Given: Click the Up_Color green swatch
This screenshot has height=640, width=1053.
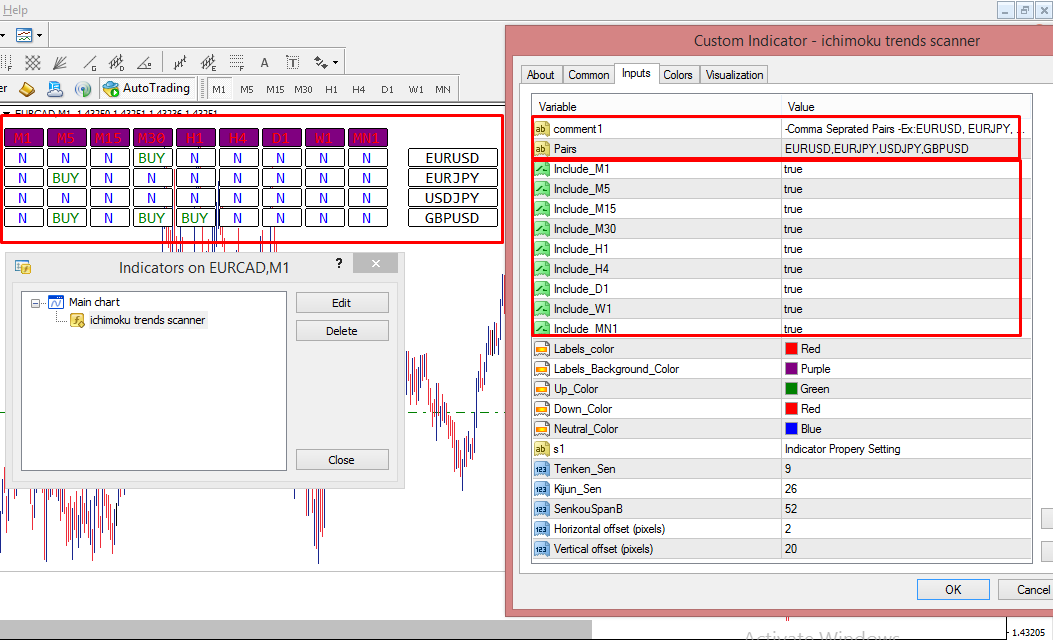Looking at the screenshot, I should 791,389.
